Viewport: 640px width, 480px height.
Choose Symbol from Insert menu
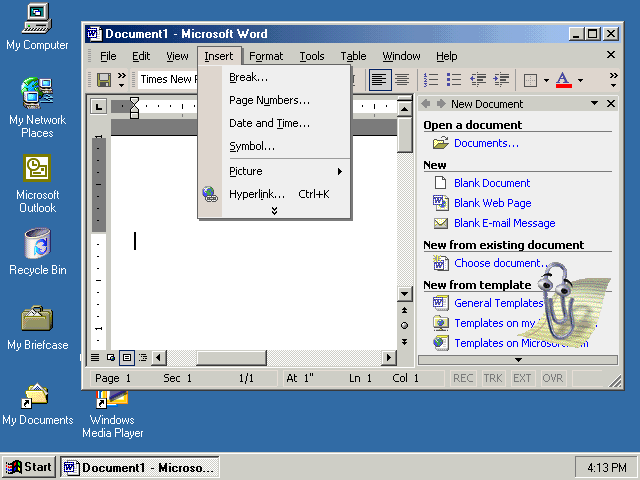(274, 146)
